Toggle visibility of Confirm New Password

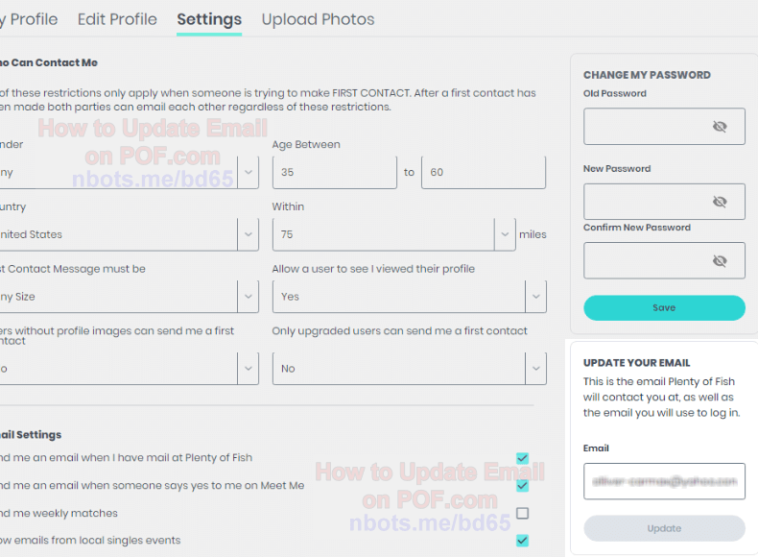point(719,261)
